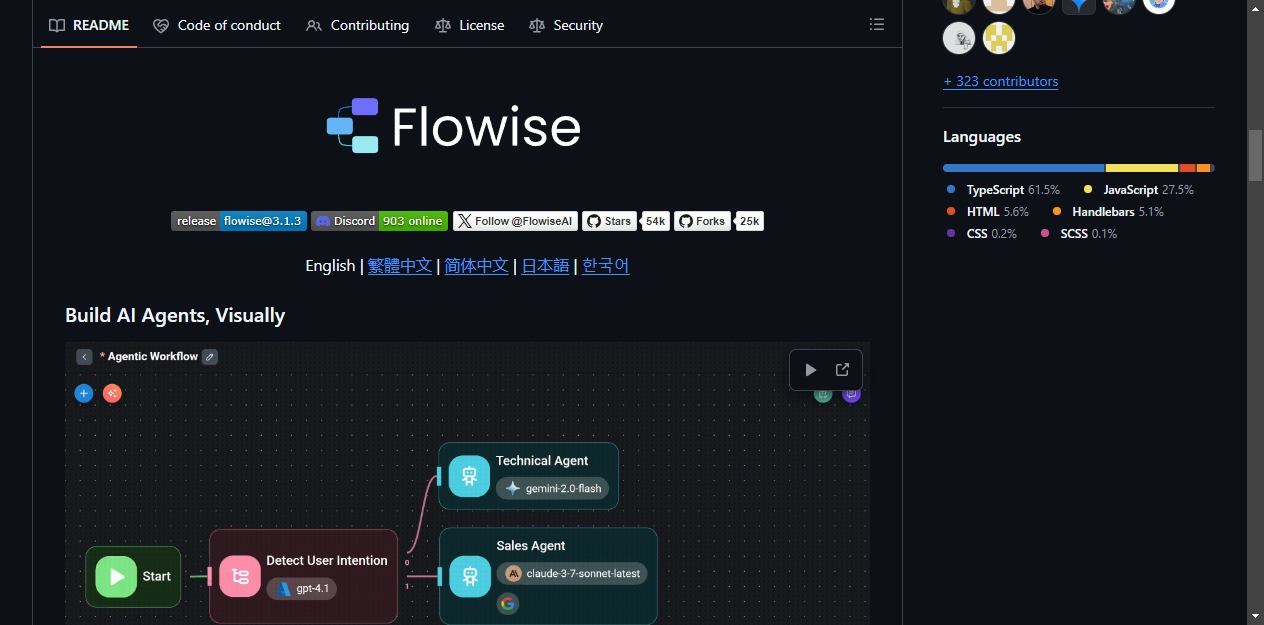Click the Follow @FlowiseAI badge

point(515,221)
